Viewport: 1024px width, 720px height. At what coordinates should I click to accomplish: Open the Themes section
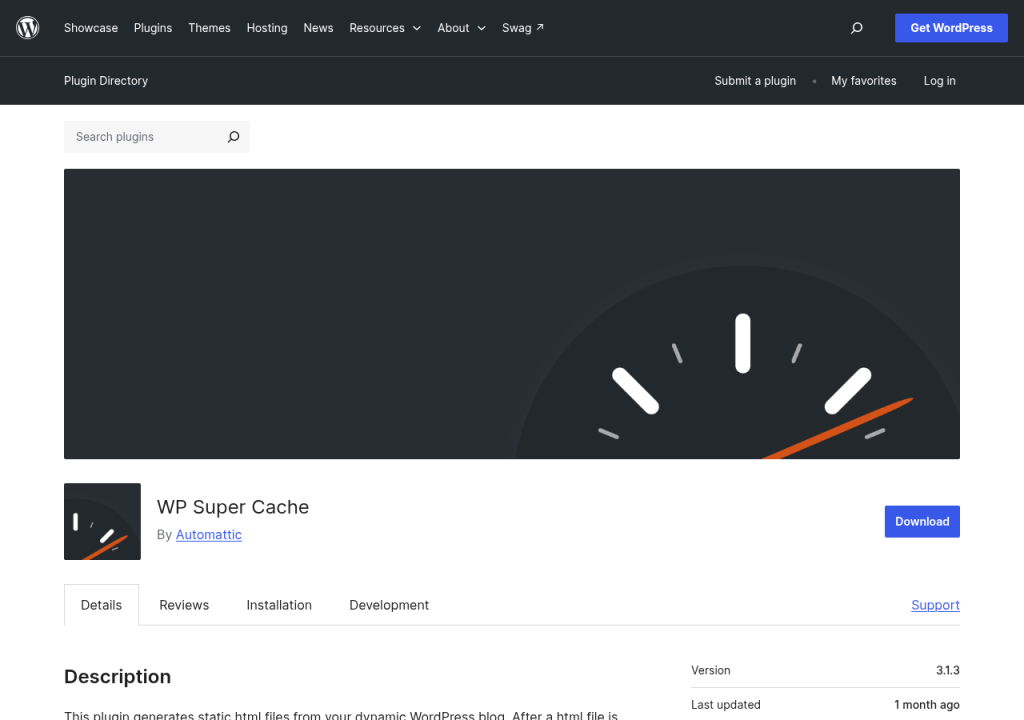pyautogui.click(x=209, y=27)
